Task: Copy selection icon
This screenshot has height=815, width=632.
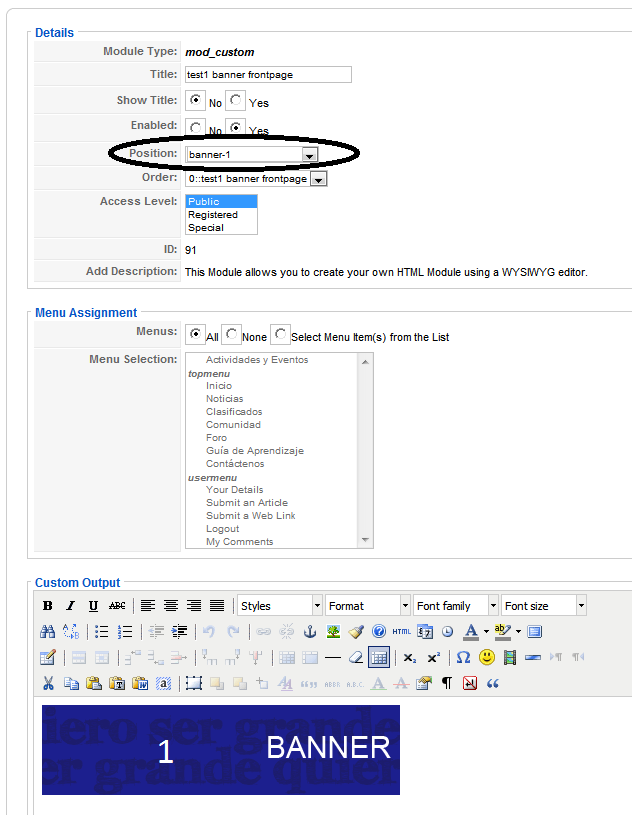Action: click(71, 683)
